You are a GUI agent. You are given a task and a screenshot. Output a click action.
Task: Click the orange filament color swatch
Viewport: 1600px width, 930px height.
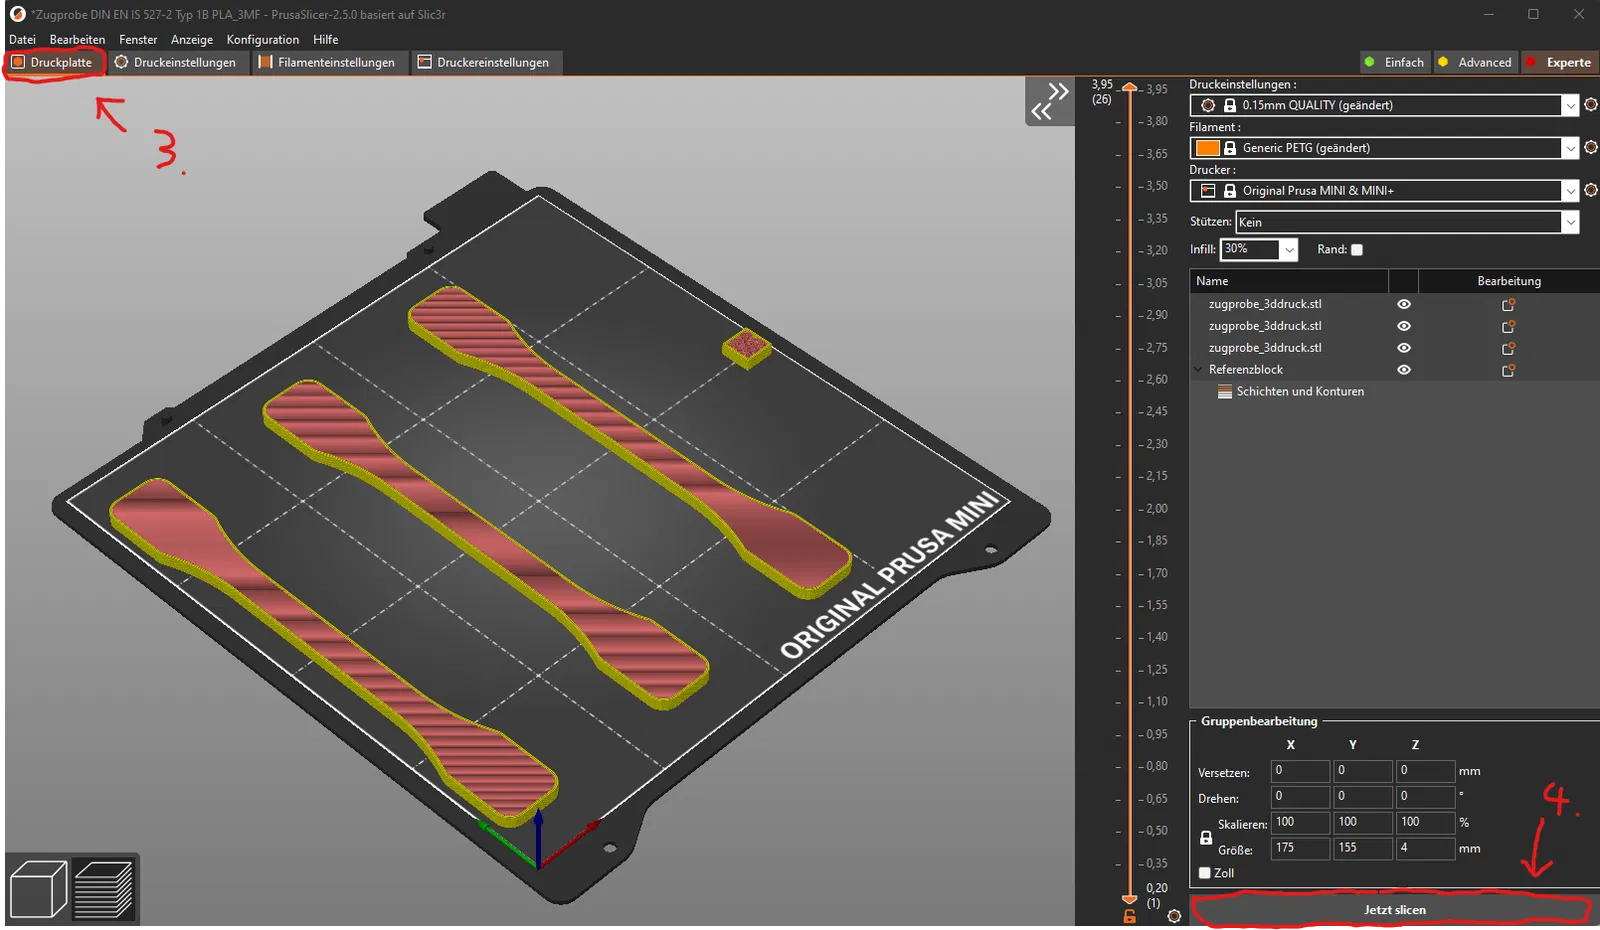tap(1208, 148)
